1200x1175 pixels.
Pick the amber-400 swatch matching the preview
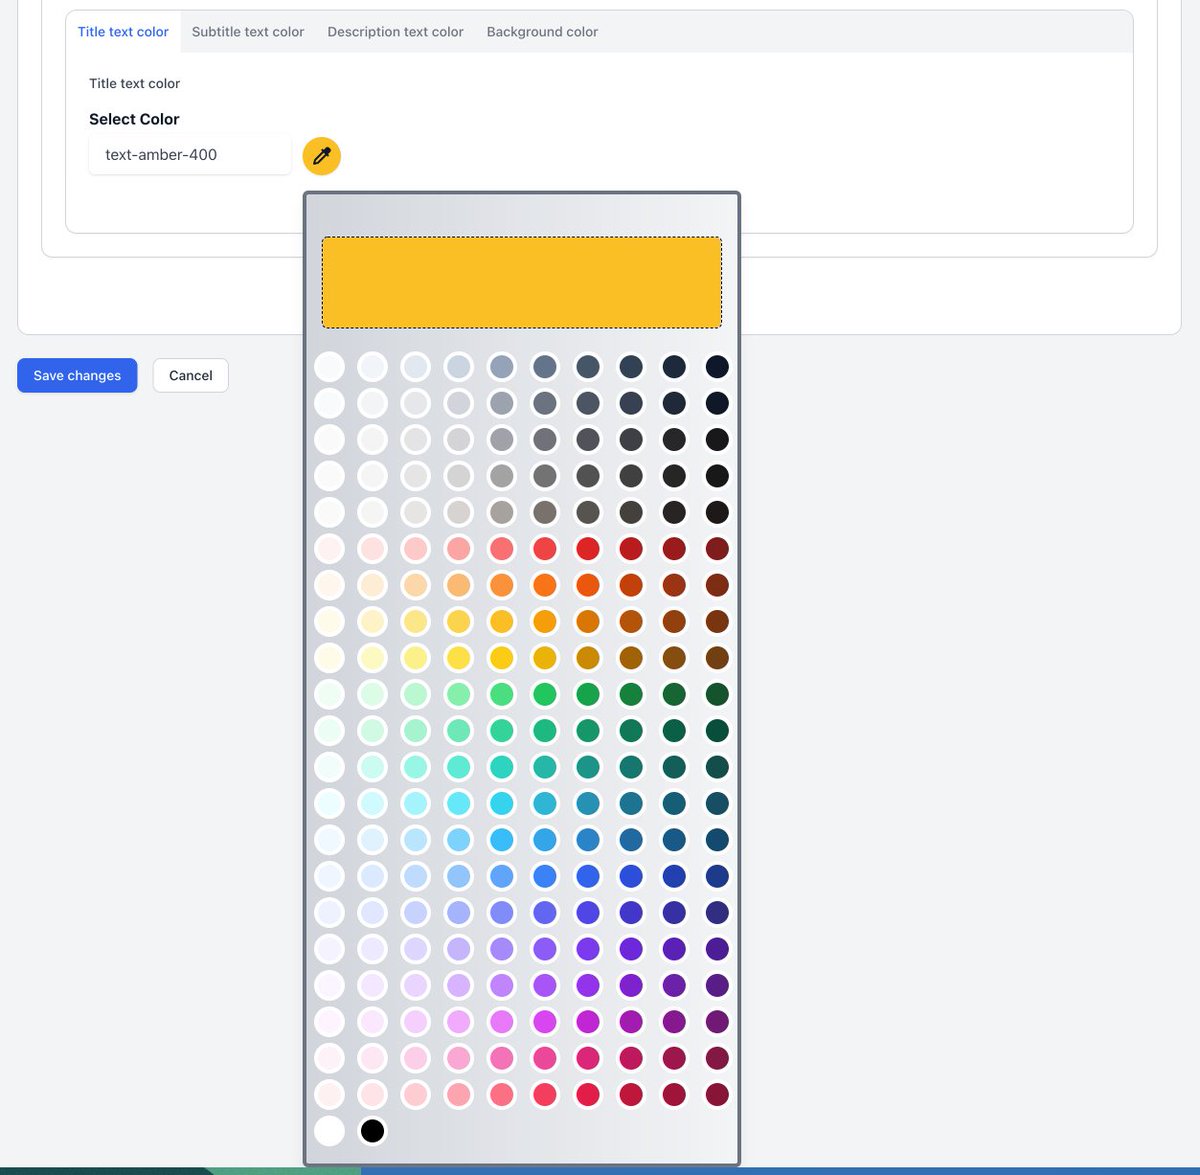[502, 622]
